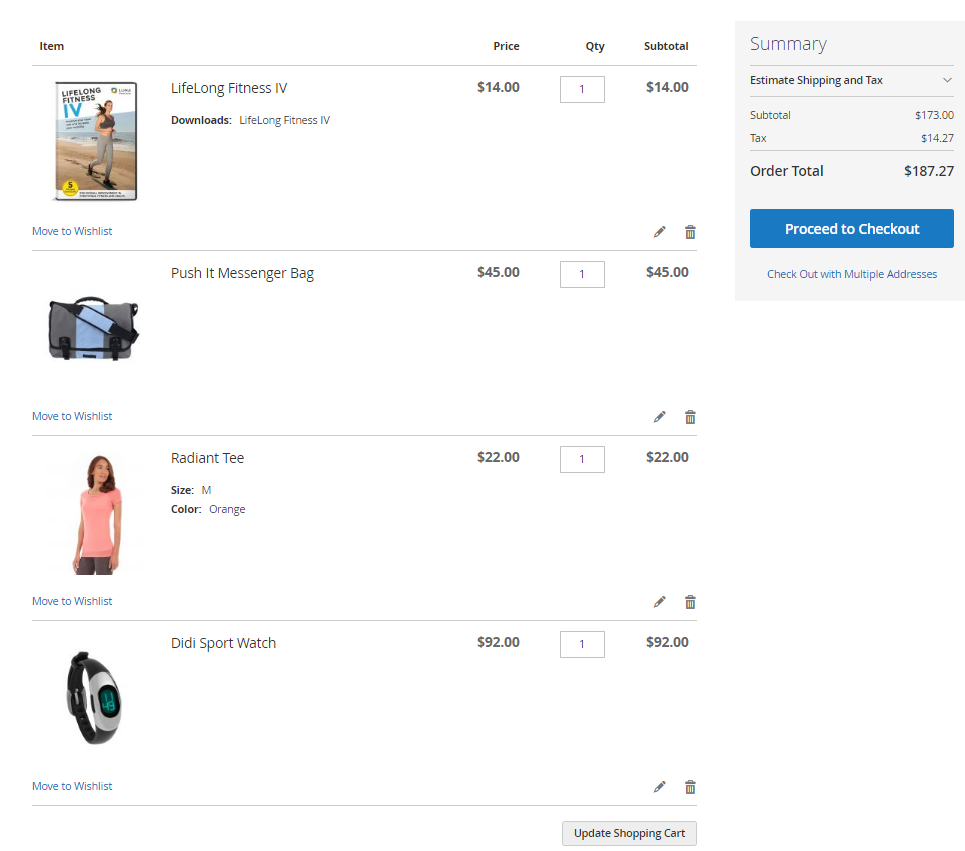Focus quantity field for Radiant Tee
Image resolution: width=965 pixels, height=851 pixels.
[582, 459]
